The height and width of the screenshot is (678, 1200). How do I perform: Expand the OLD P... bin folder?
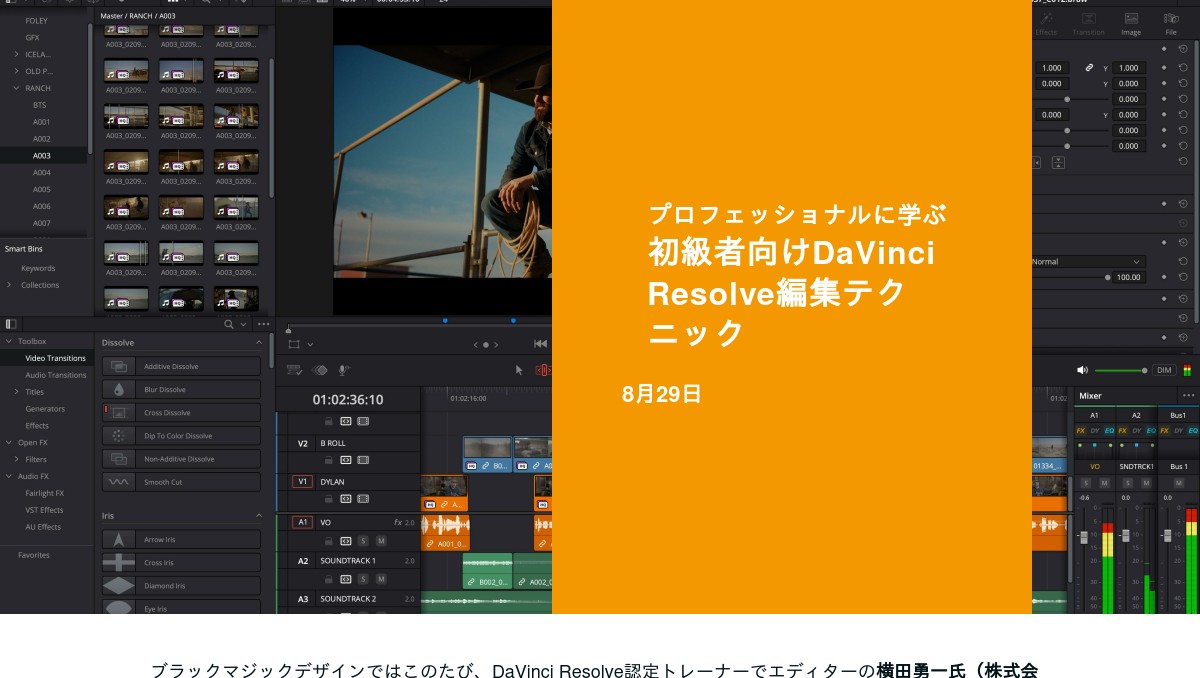coord(16,71)
